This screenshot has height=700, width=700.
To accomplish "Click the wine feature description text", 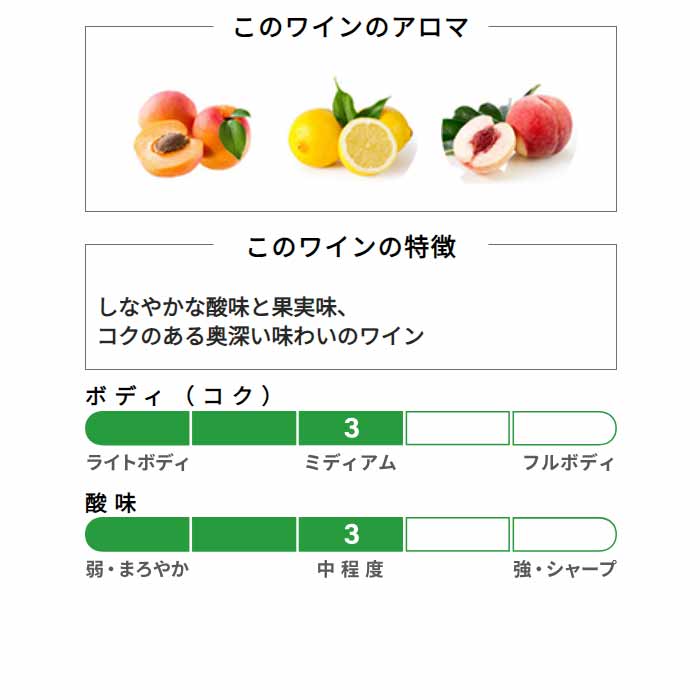I will (261, 321).
